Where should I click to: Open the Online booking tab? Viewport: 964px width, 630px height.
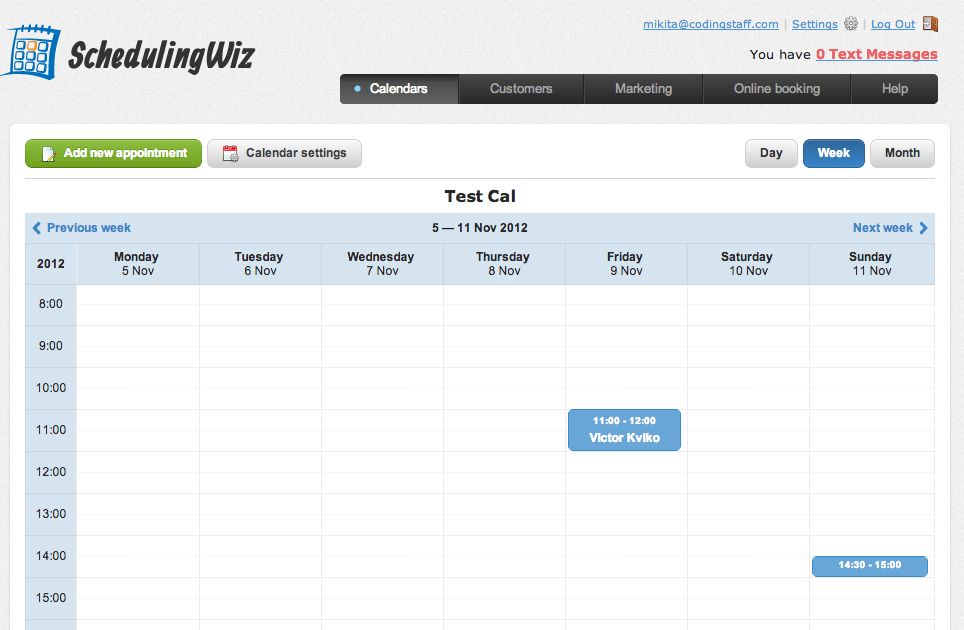777,88
